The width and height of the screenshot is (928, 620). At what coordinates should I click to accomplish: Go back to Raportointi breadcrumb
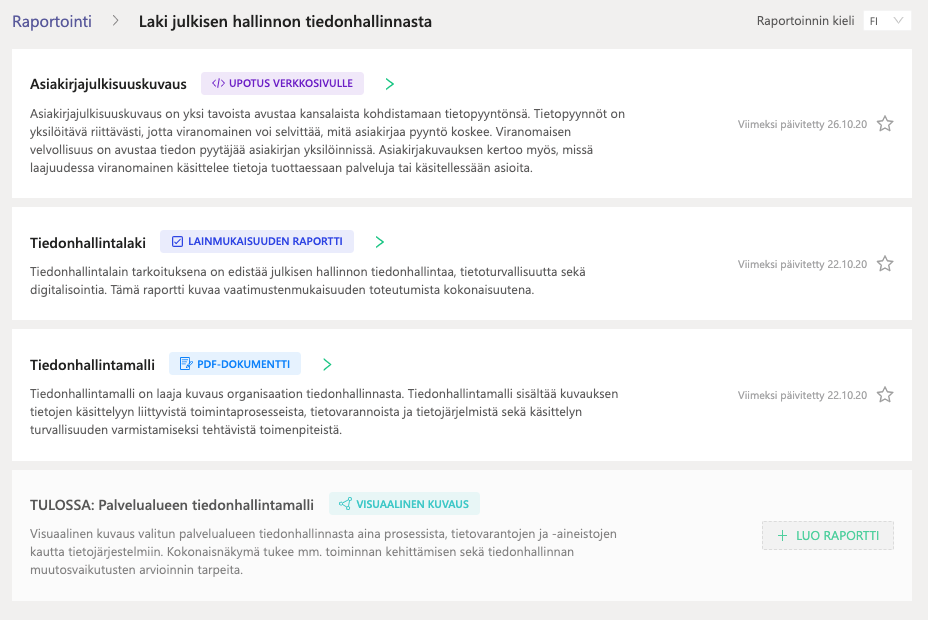tap(52, 21)
